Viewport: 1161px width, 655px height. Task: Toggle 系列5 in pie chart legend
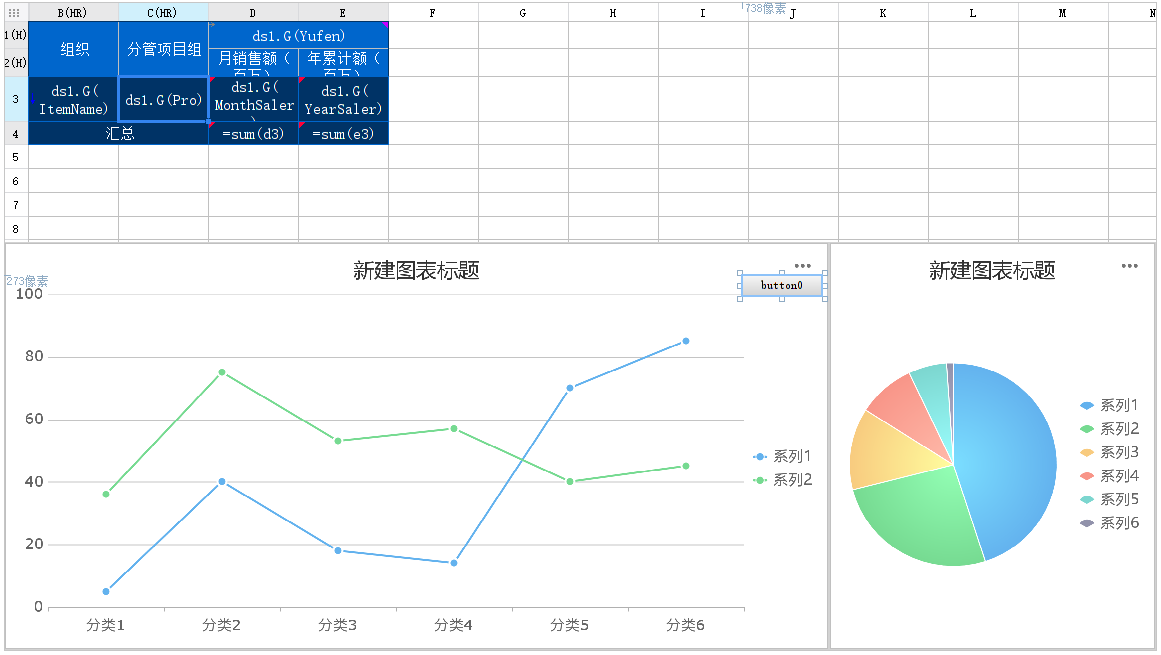[x=1109, y=500]
